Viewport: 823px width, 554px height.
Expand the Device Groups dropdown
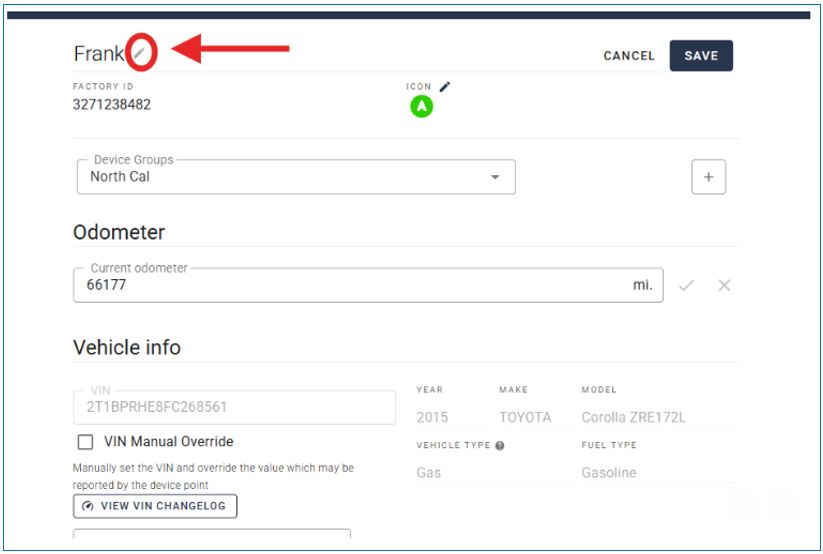point(494,177)
